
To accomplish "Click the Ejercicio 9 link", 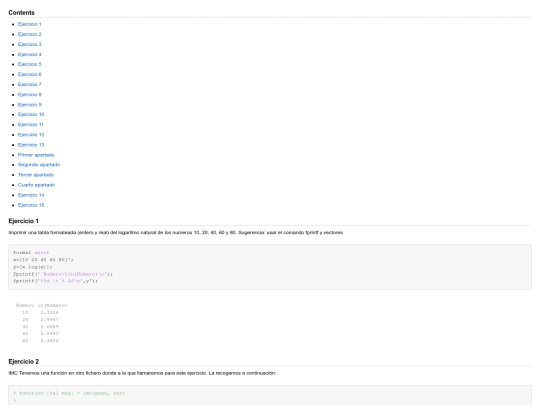I will [x=30, y=105].
